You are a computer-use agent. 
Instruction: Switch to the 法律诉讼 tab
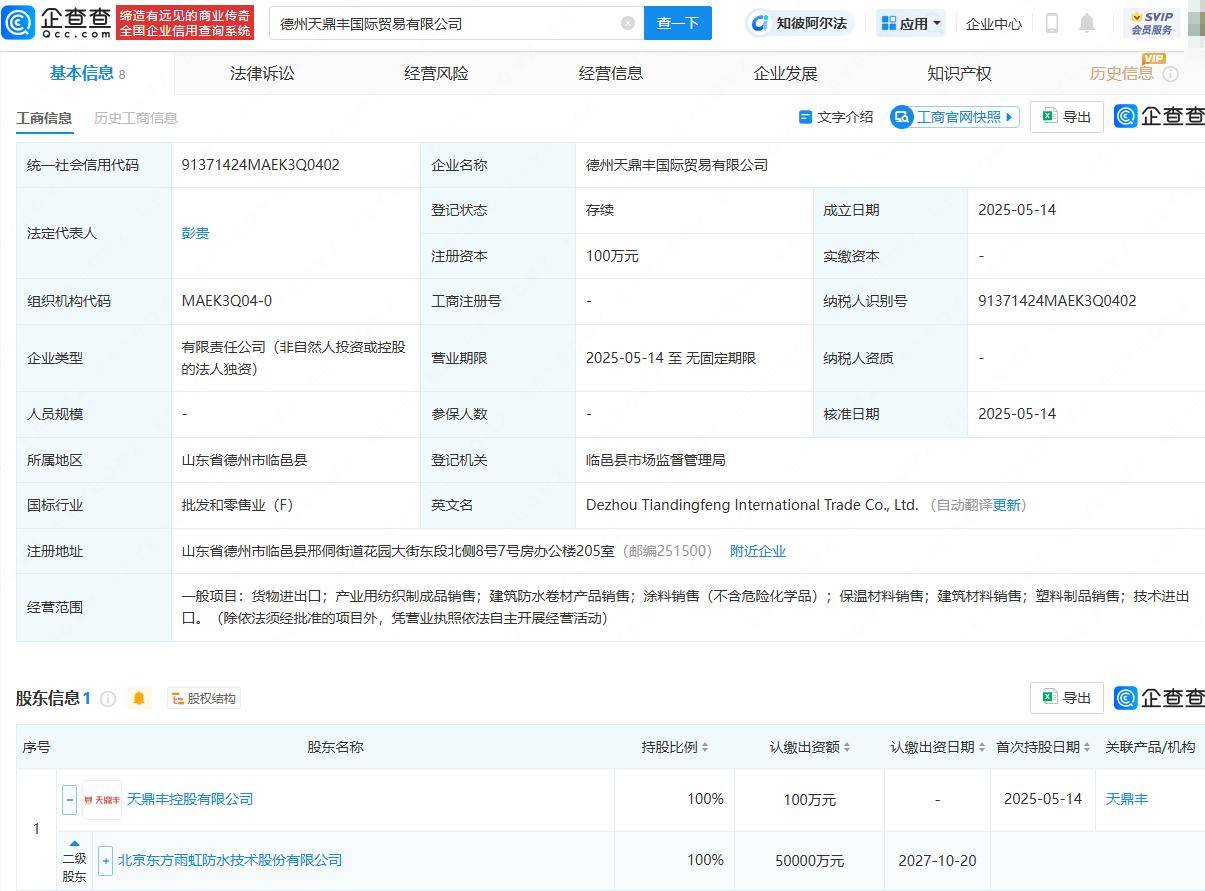pyautogui.click(x=262, y=73)
